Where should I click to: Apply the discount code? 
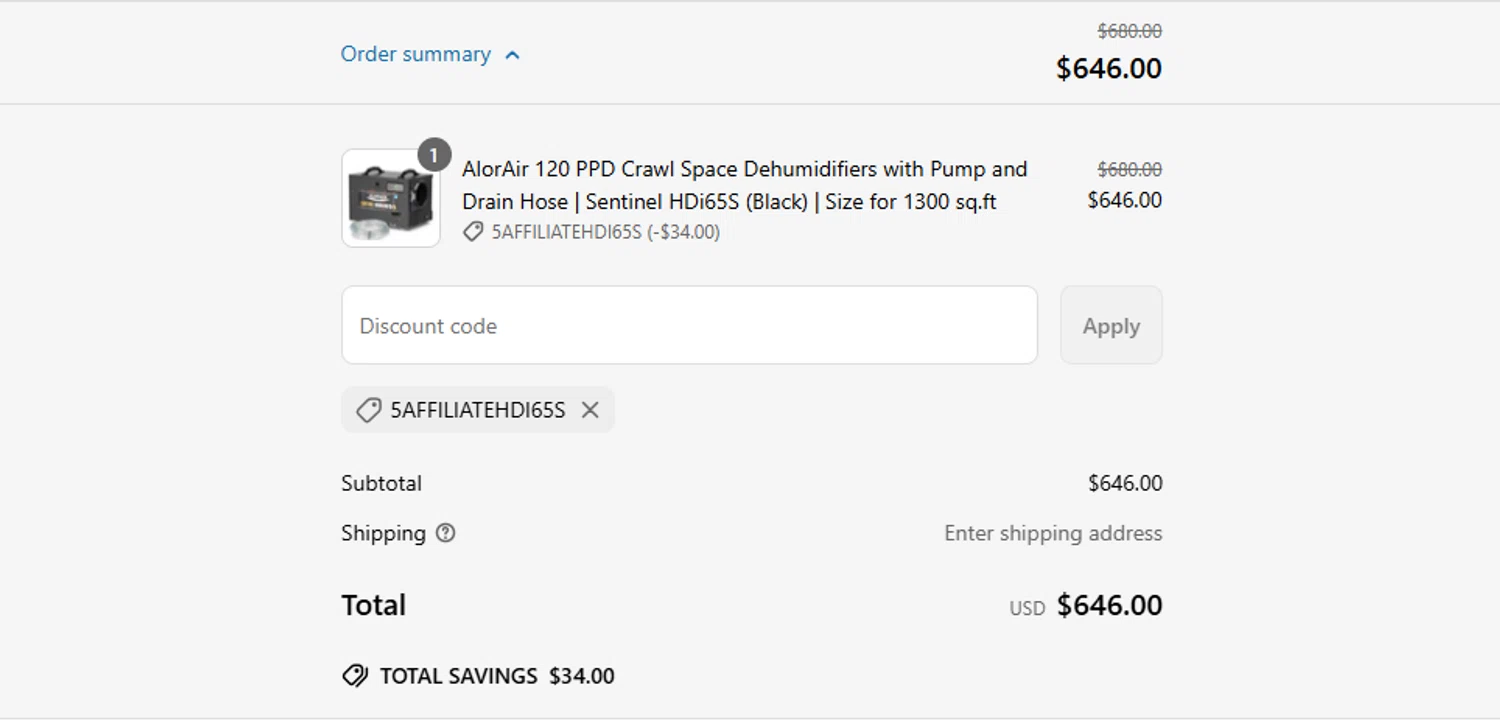coord(1111,325)
